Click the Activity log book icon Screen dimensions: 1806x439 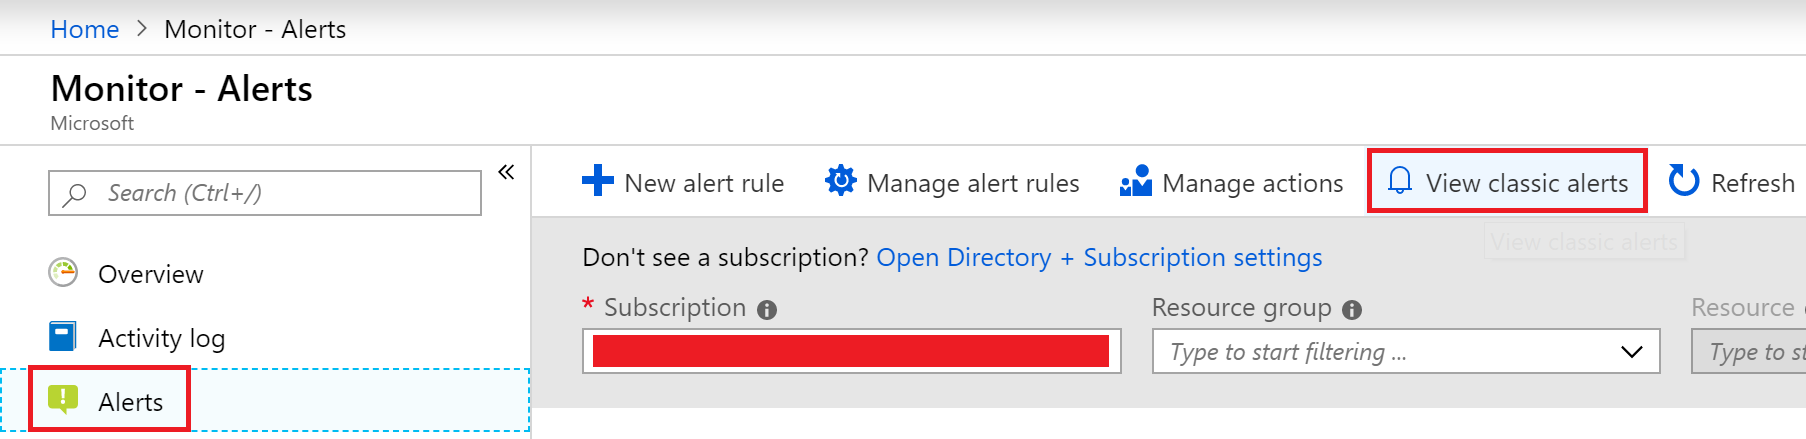(63, 337)
